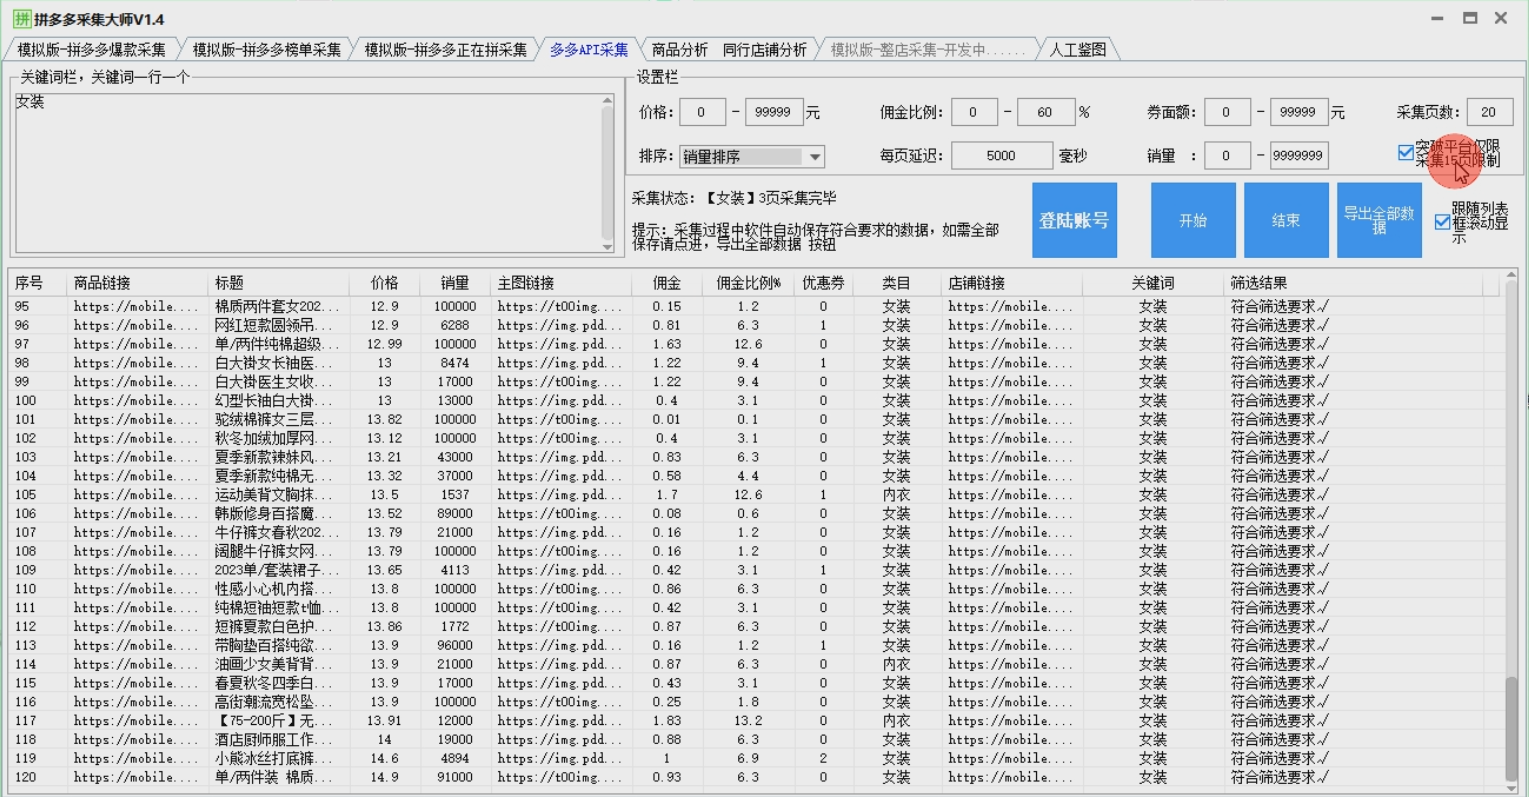Click the 优惠券 column header
The image size is (1529, 797).
pos(823,283)
